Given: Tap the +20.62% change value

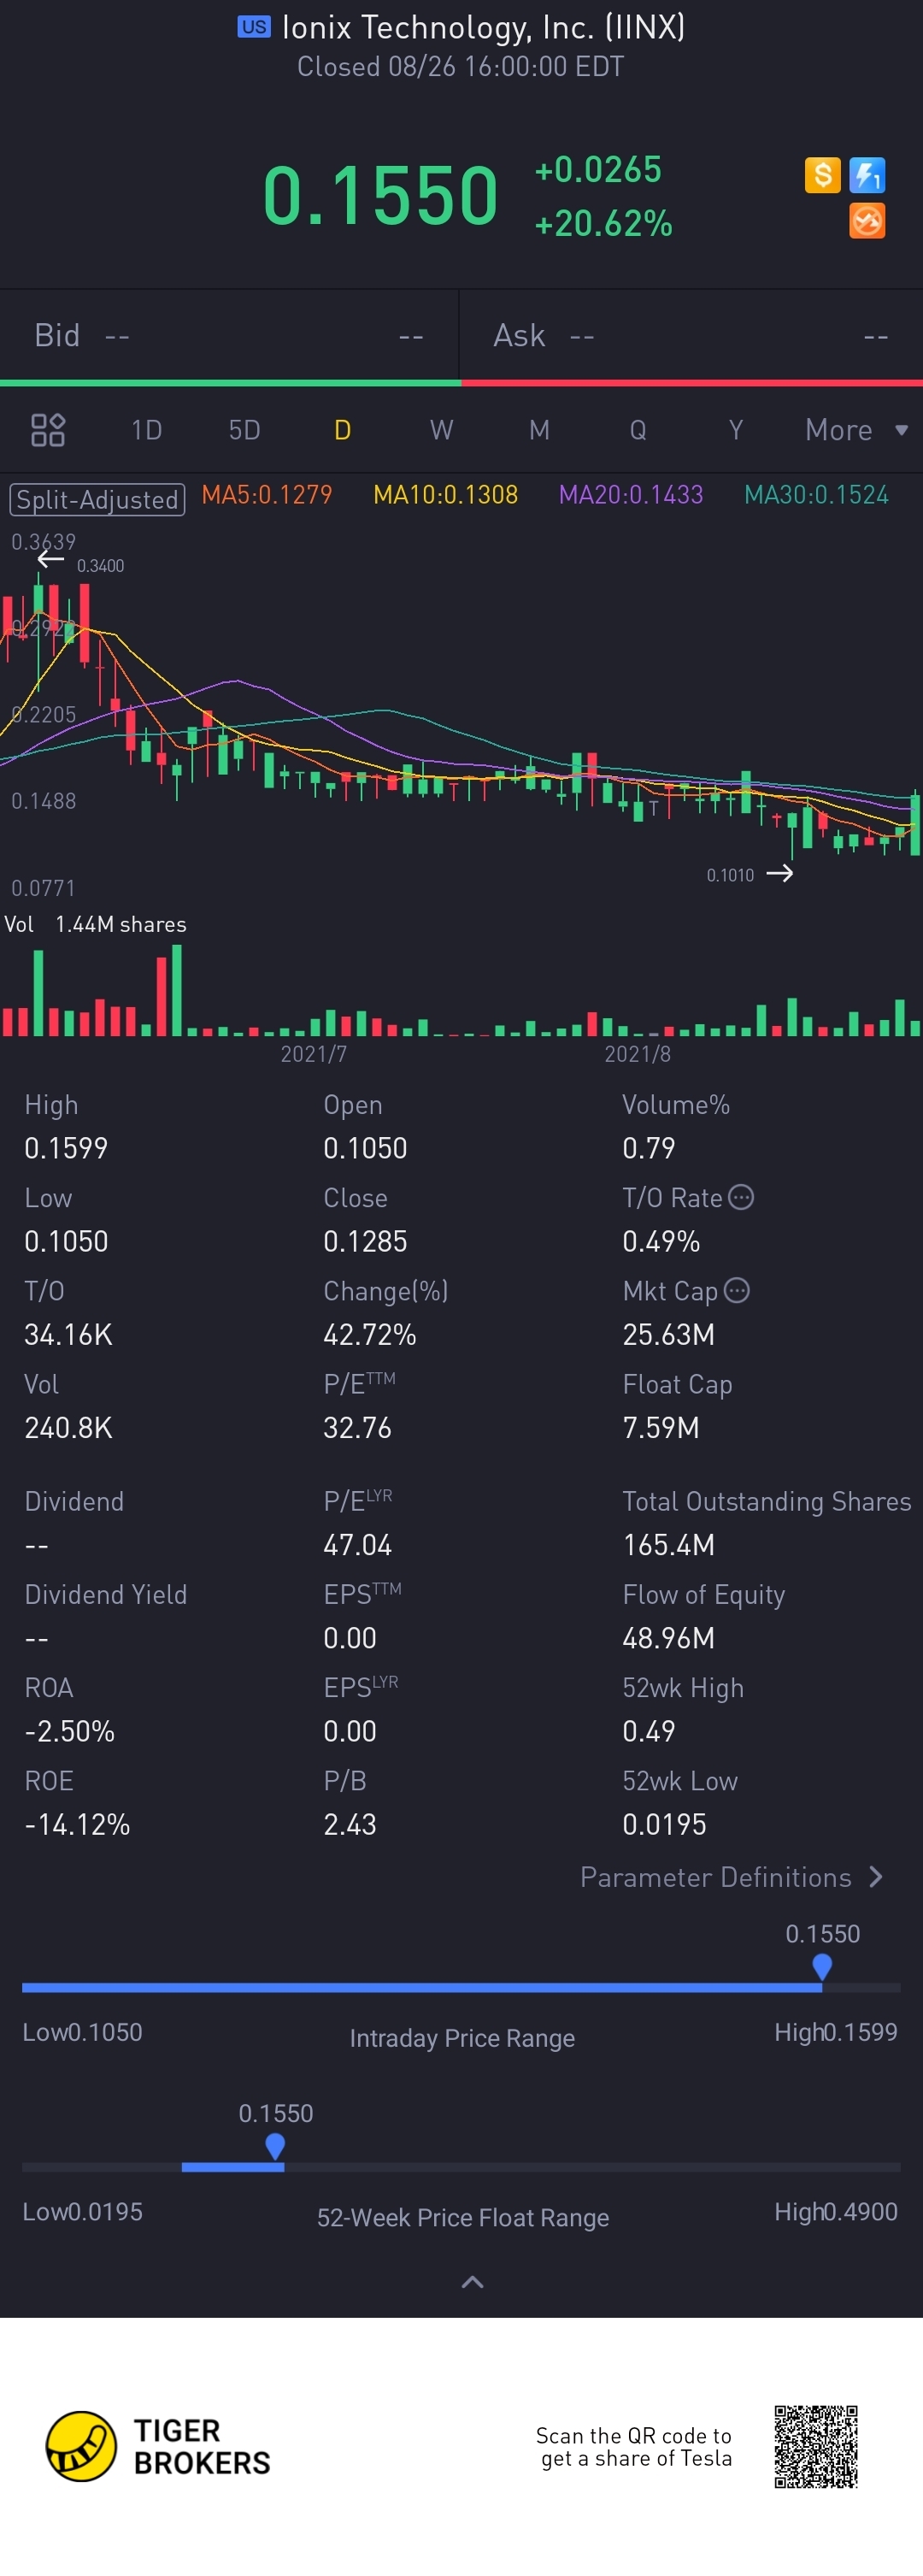Looking at the screenshot, I should [x=603, y=223].
